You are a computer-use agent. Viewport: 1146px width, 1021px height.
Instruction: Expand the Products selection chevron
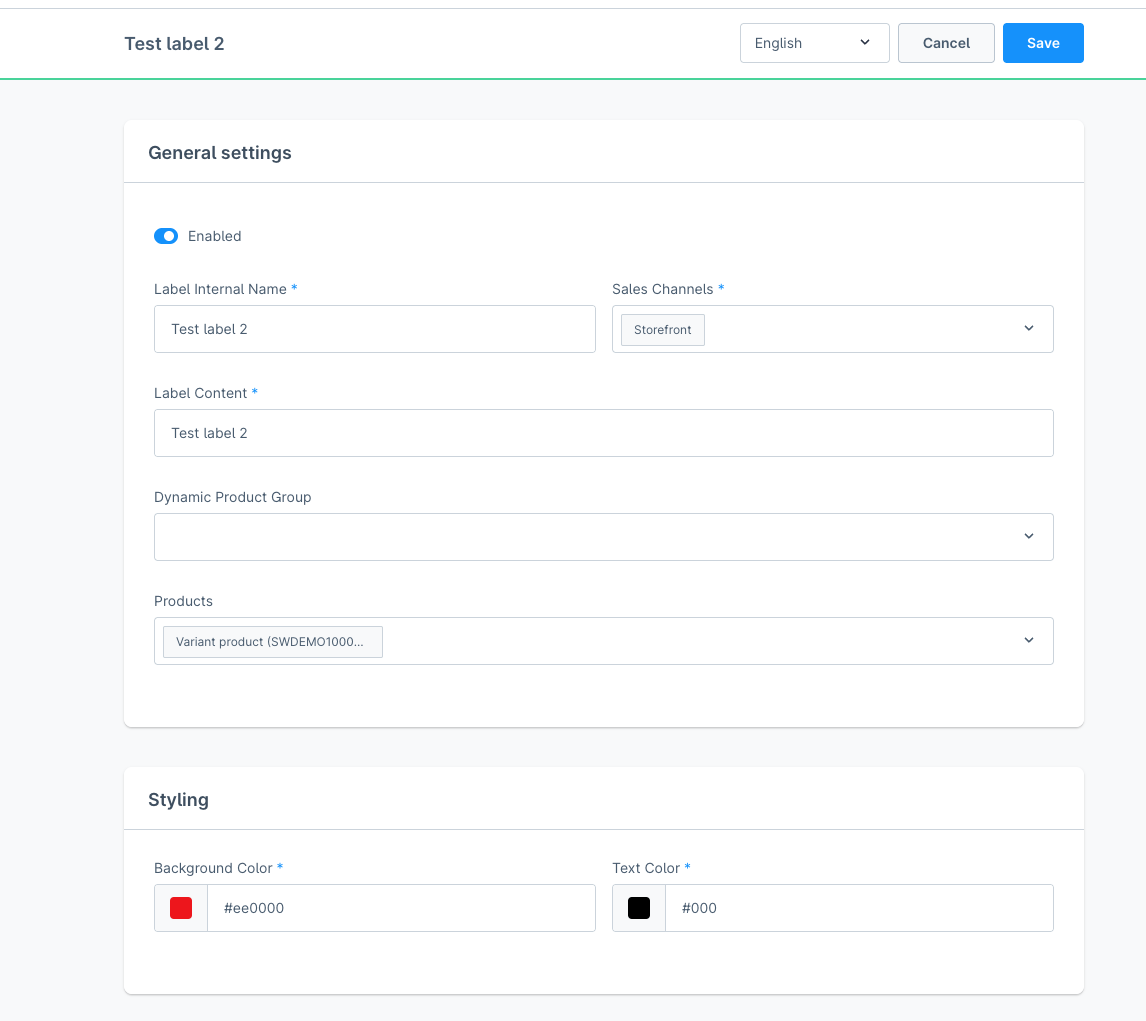(x=1028, y=641)
